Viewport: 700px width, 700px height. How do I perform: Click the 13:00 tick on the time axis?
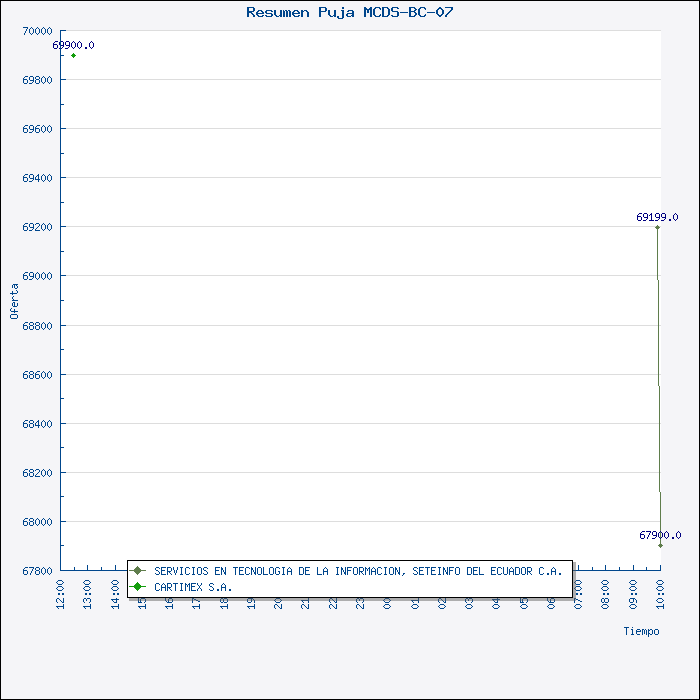click(88, 590)
